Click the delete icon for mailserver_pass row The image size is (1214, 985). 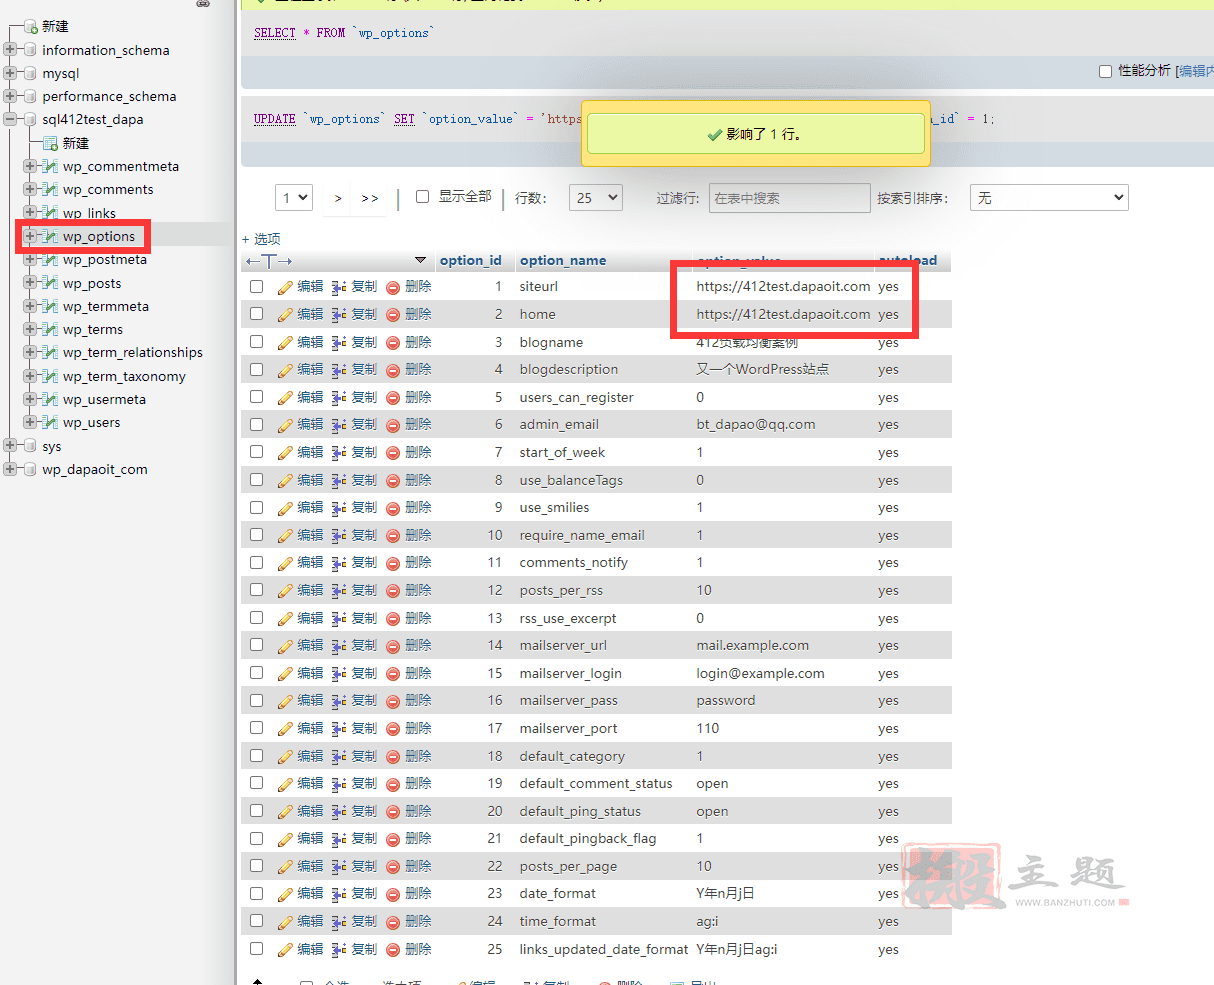pyautogui.click(x=393, y=701)
